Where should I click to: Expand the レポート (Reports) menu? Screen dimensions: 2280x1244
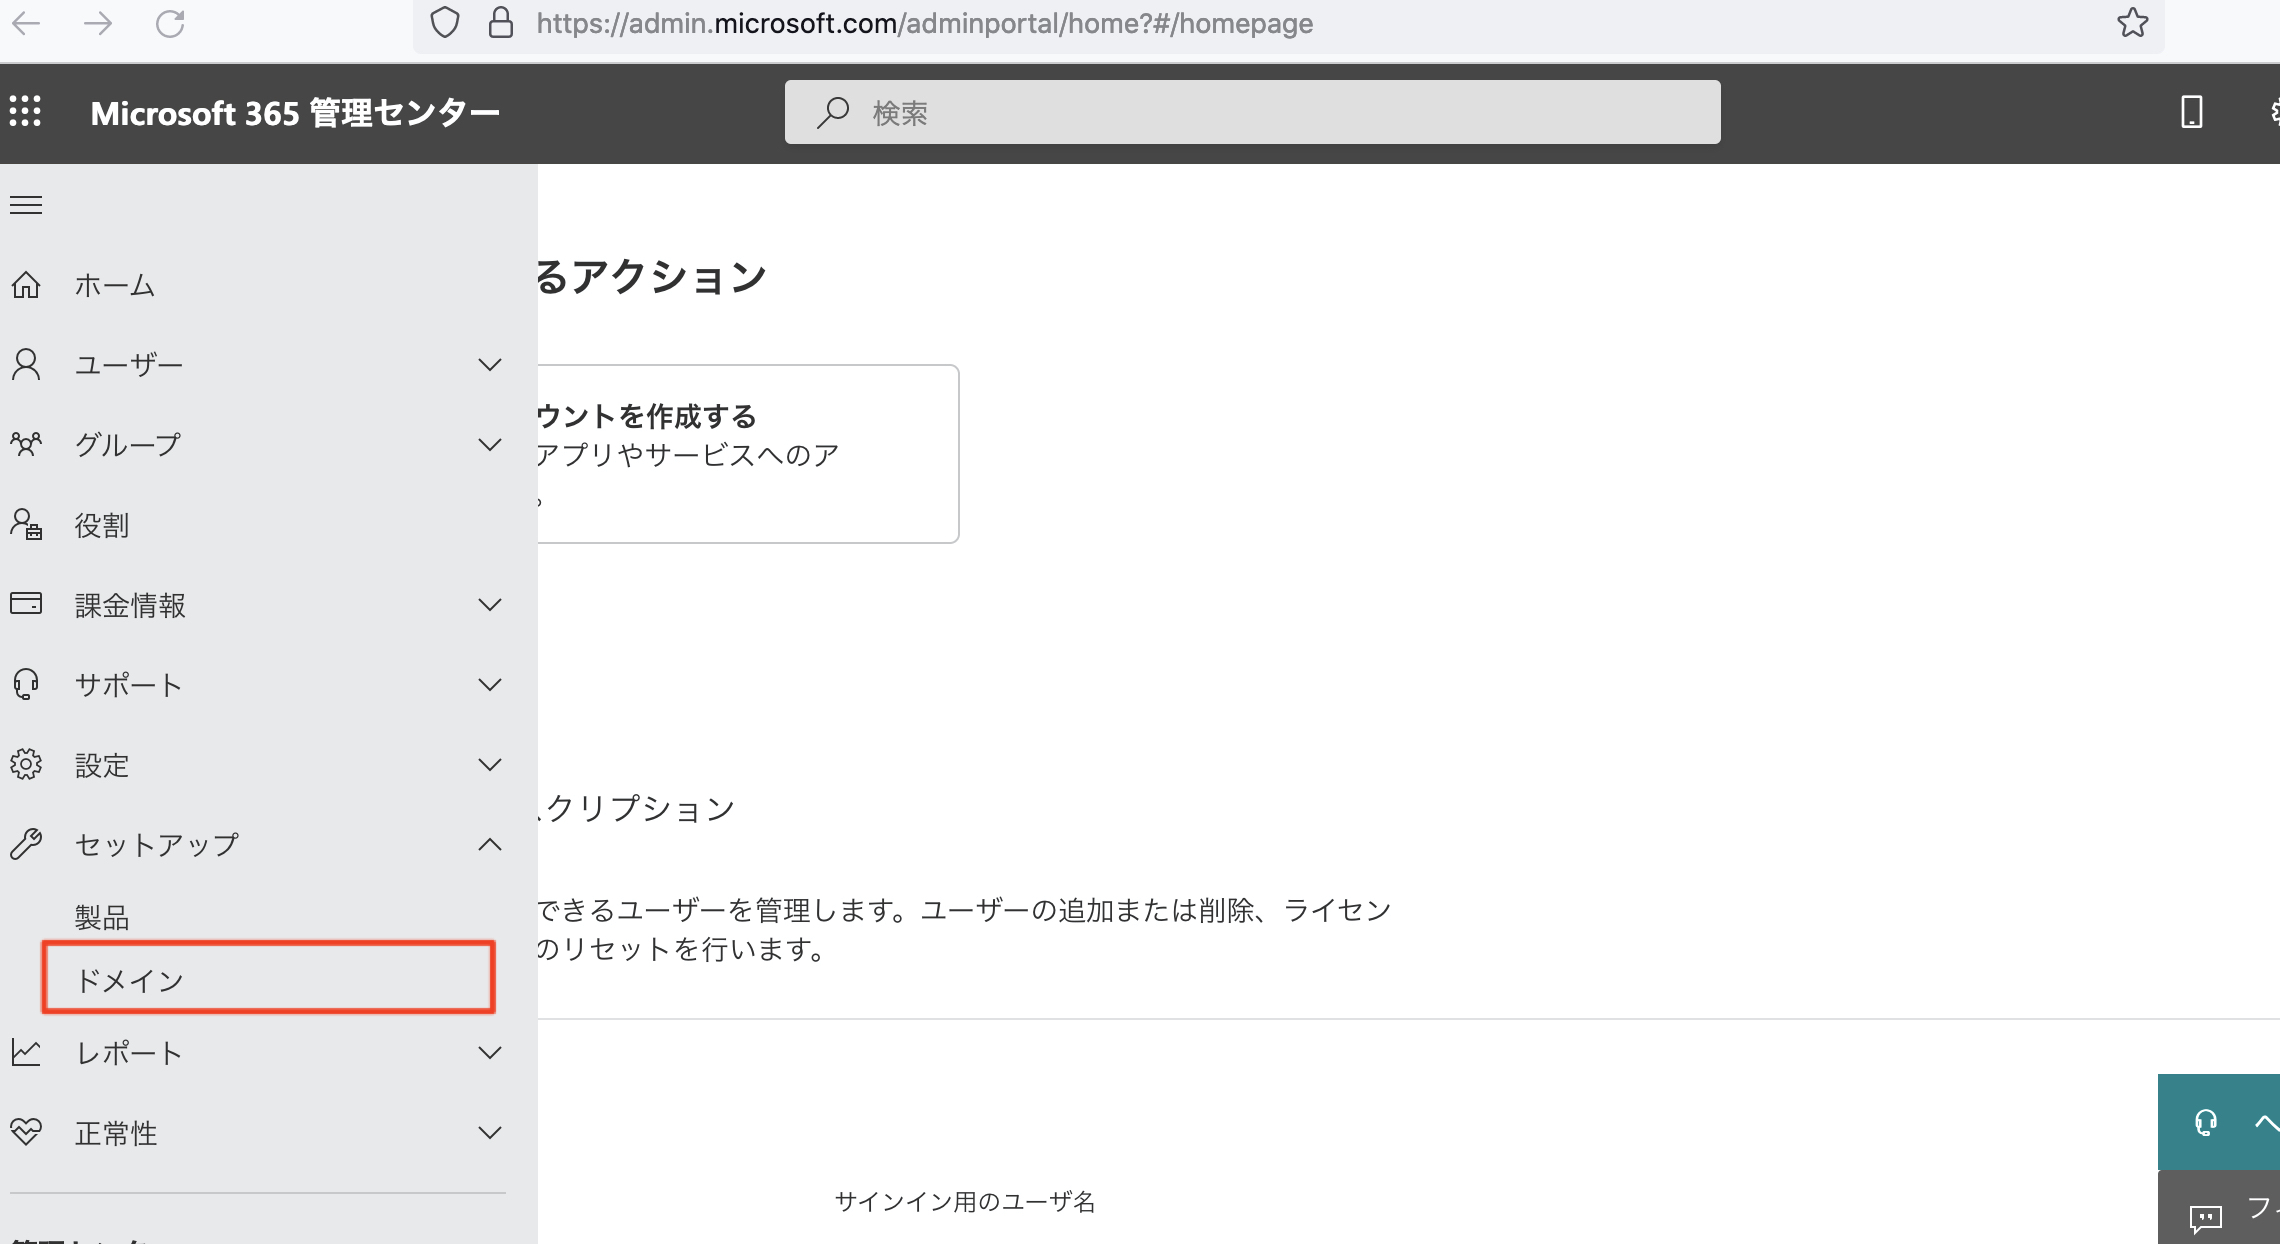pos(489,1053)
